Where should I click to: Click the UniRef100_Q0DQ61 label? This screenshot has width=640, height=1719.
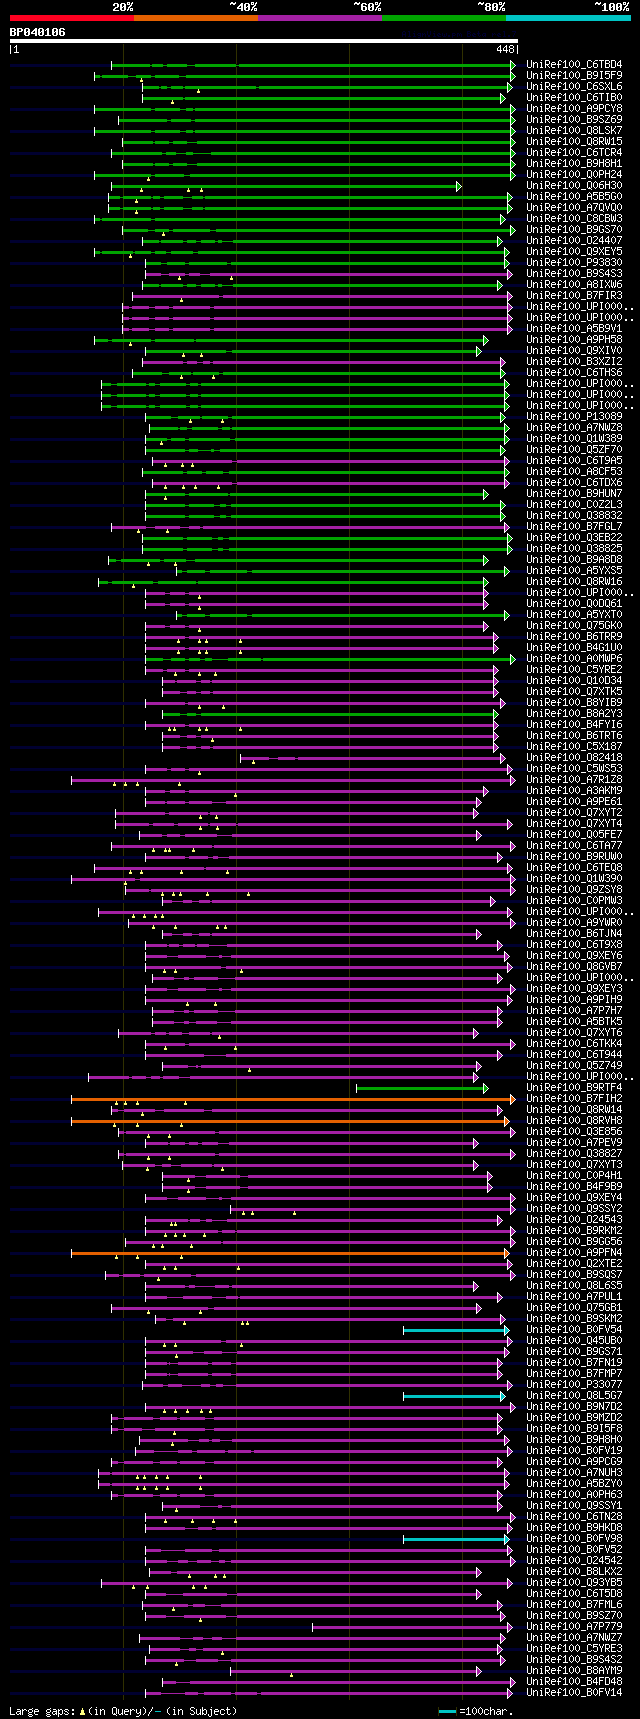(574, 604)
